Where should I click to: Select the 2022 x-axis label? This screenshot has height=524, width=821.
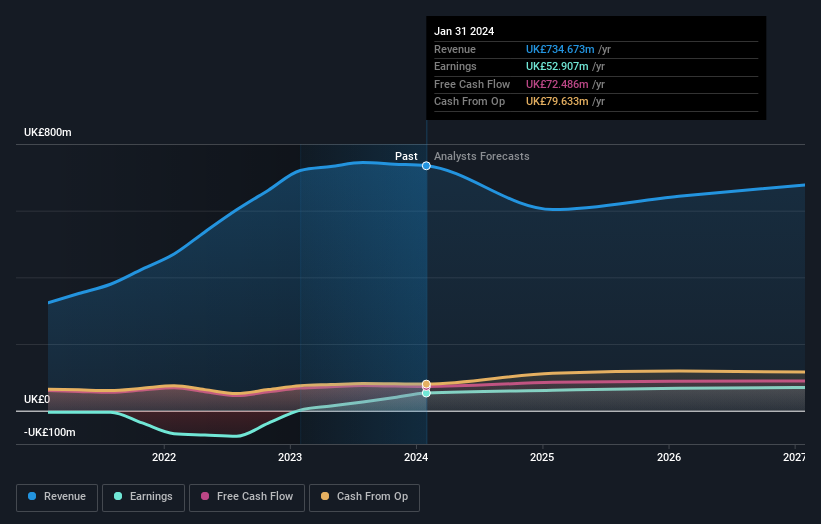coord(164,458)
